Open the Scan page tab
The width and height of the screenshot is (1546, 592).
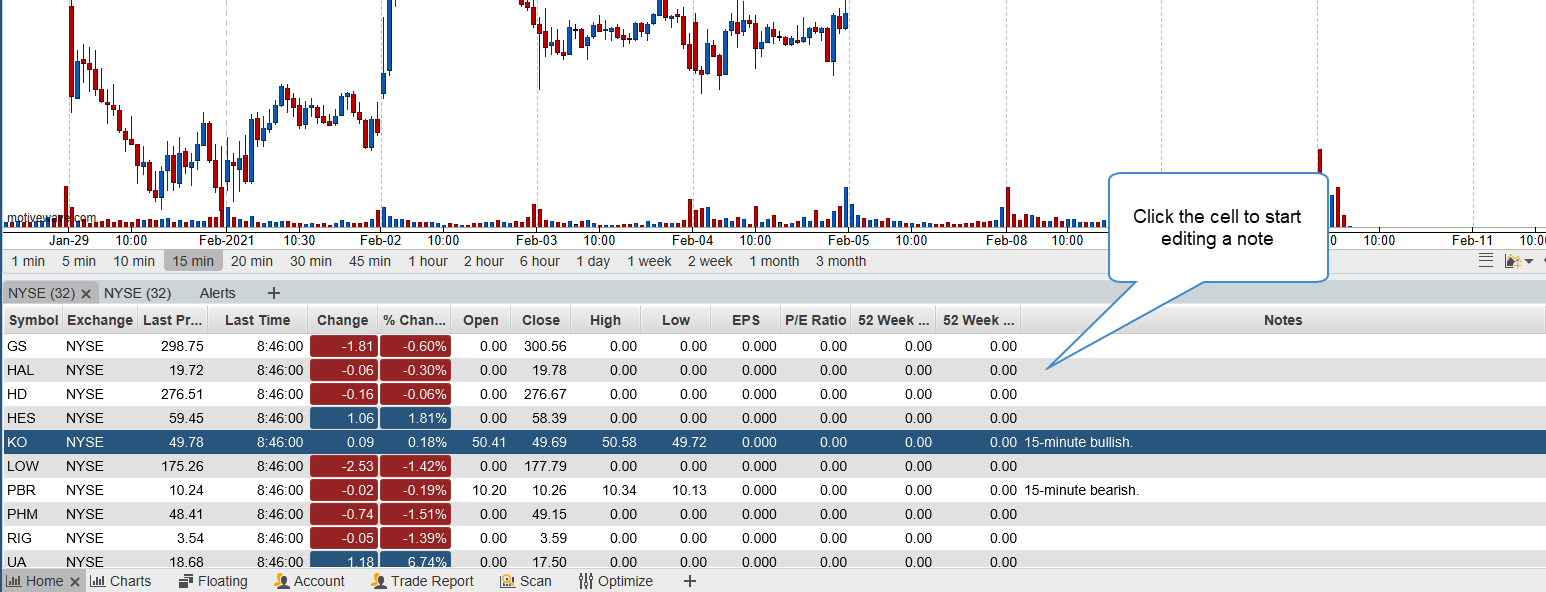pyautogui.click(x=526, y=581)
